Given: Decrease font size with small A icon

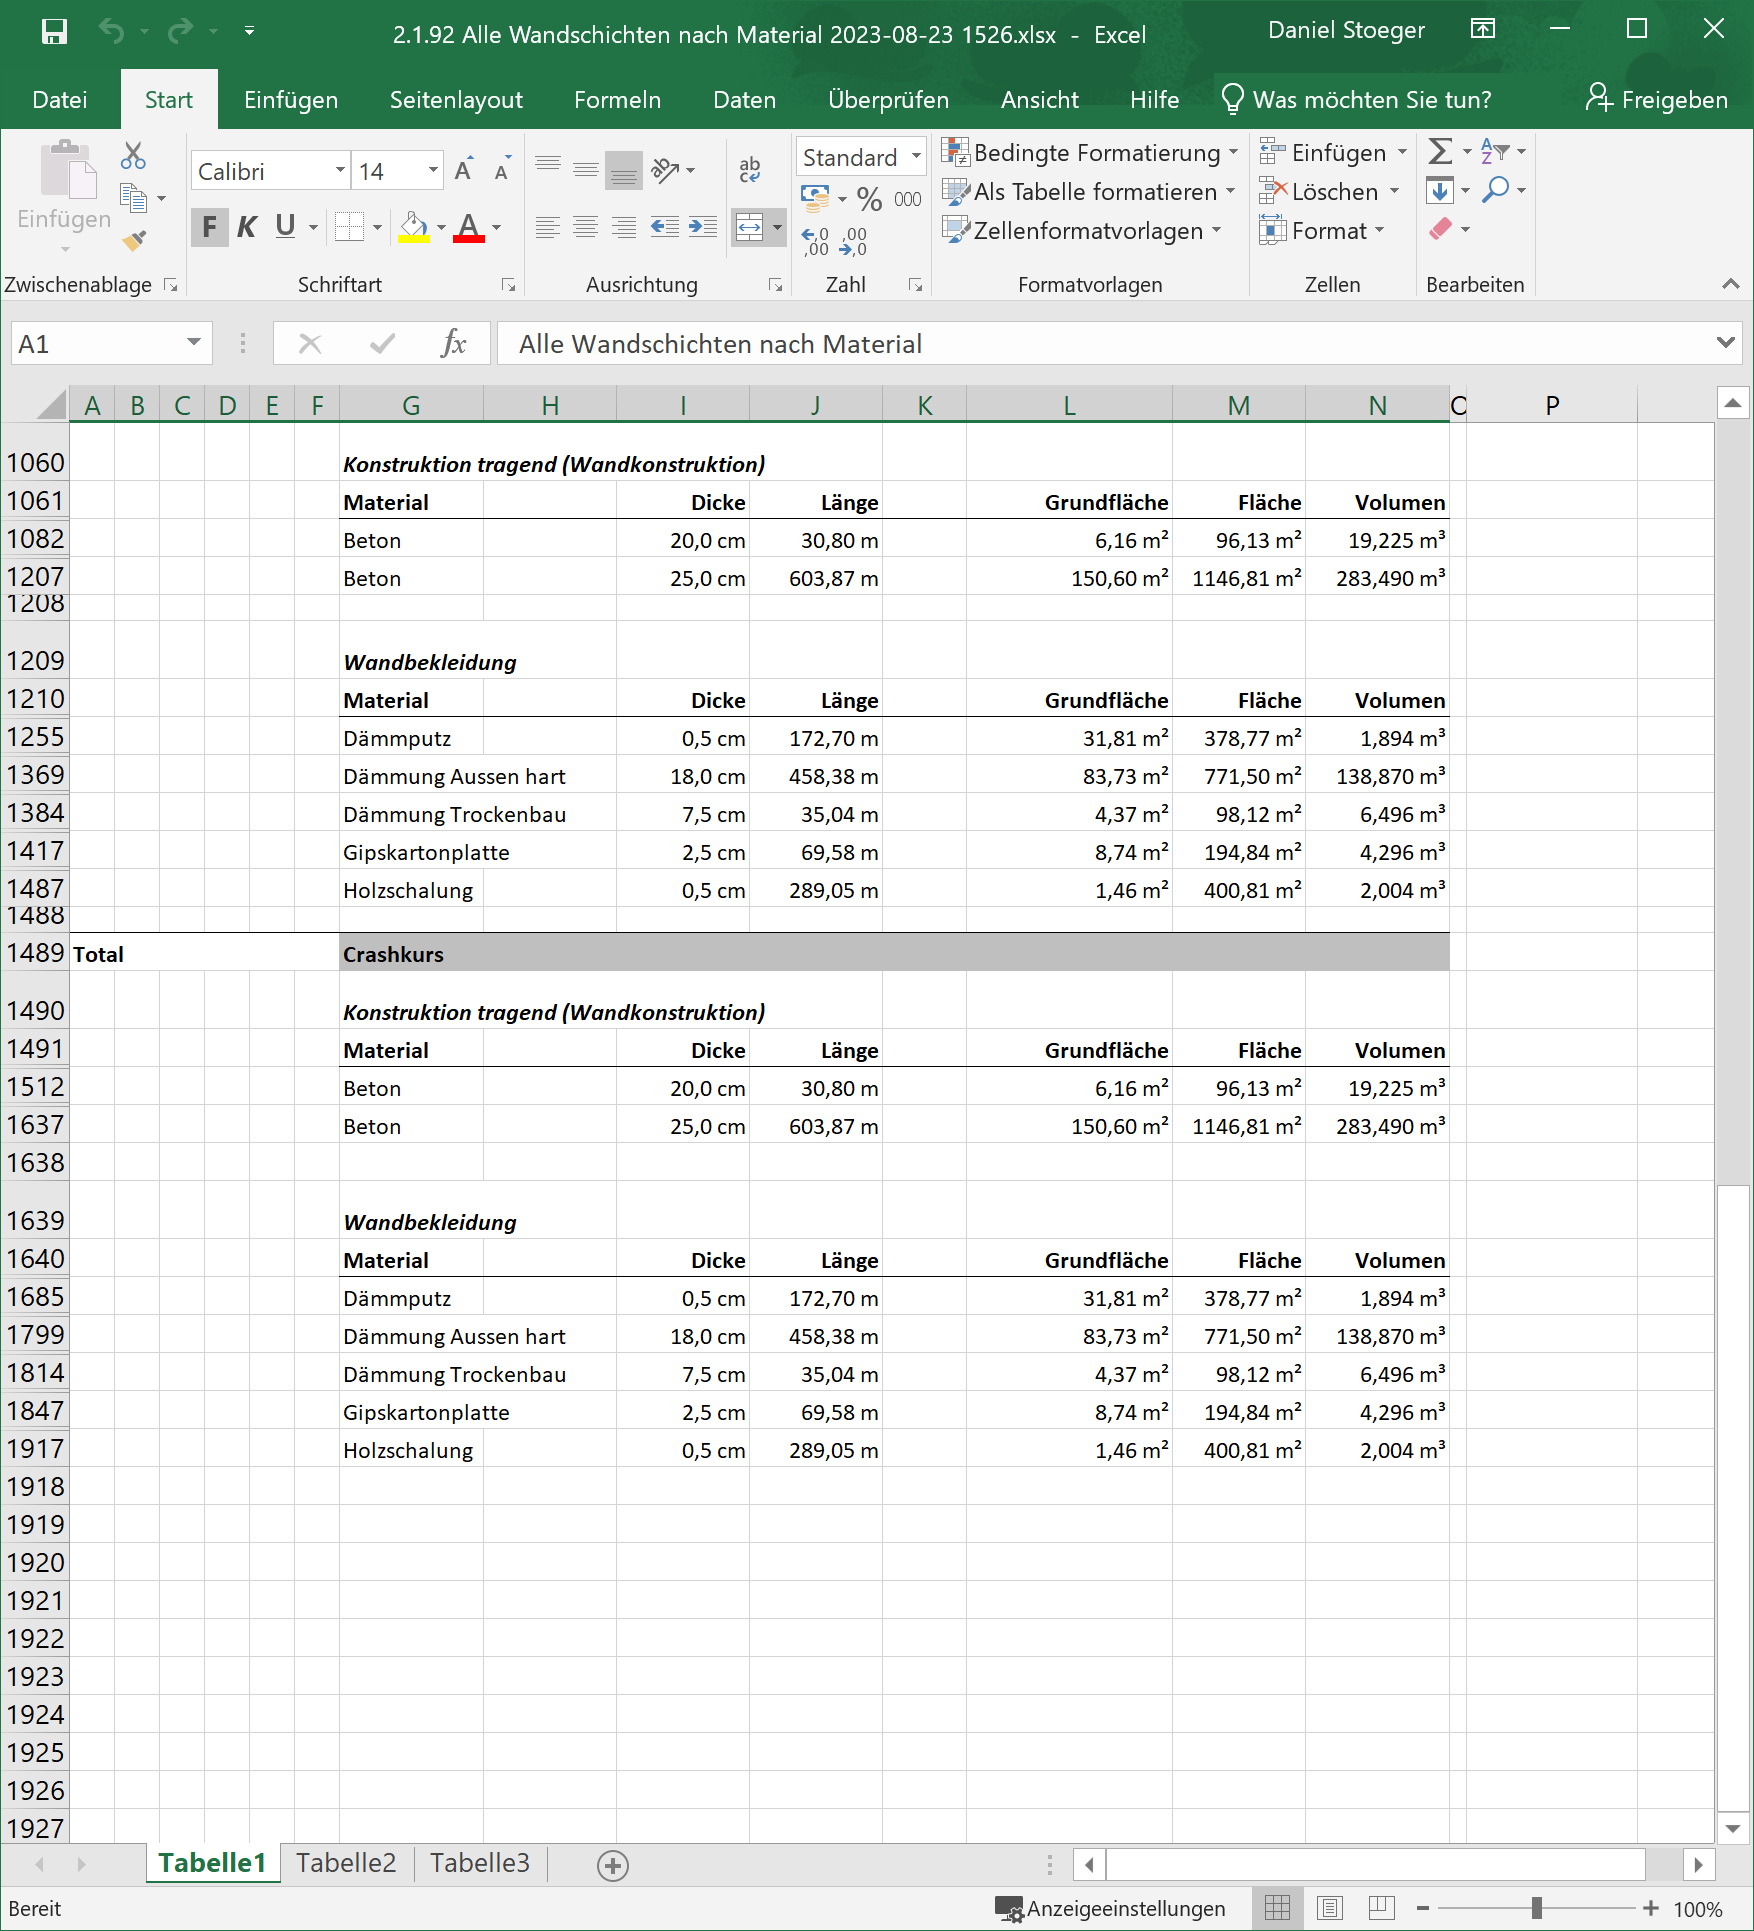Looking at the screenshot, I should [x=502, y=169].
